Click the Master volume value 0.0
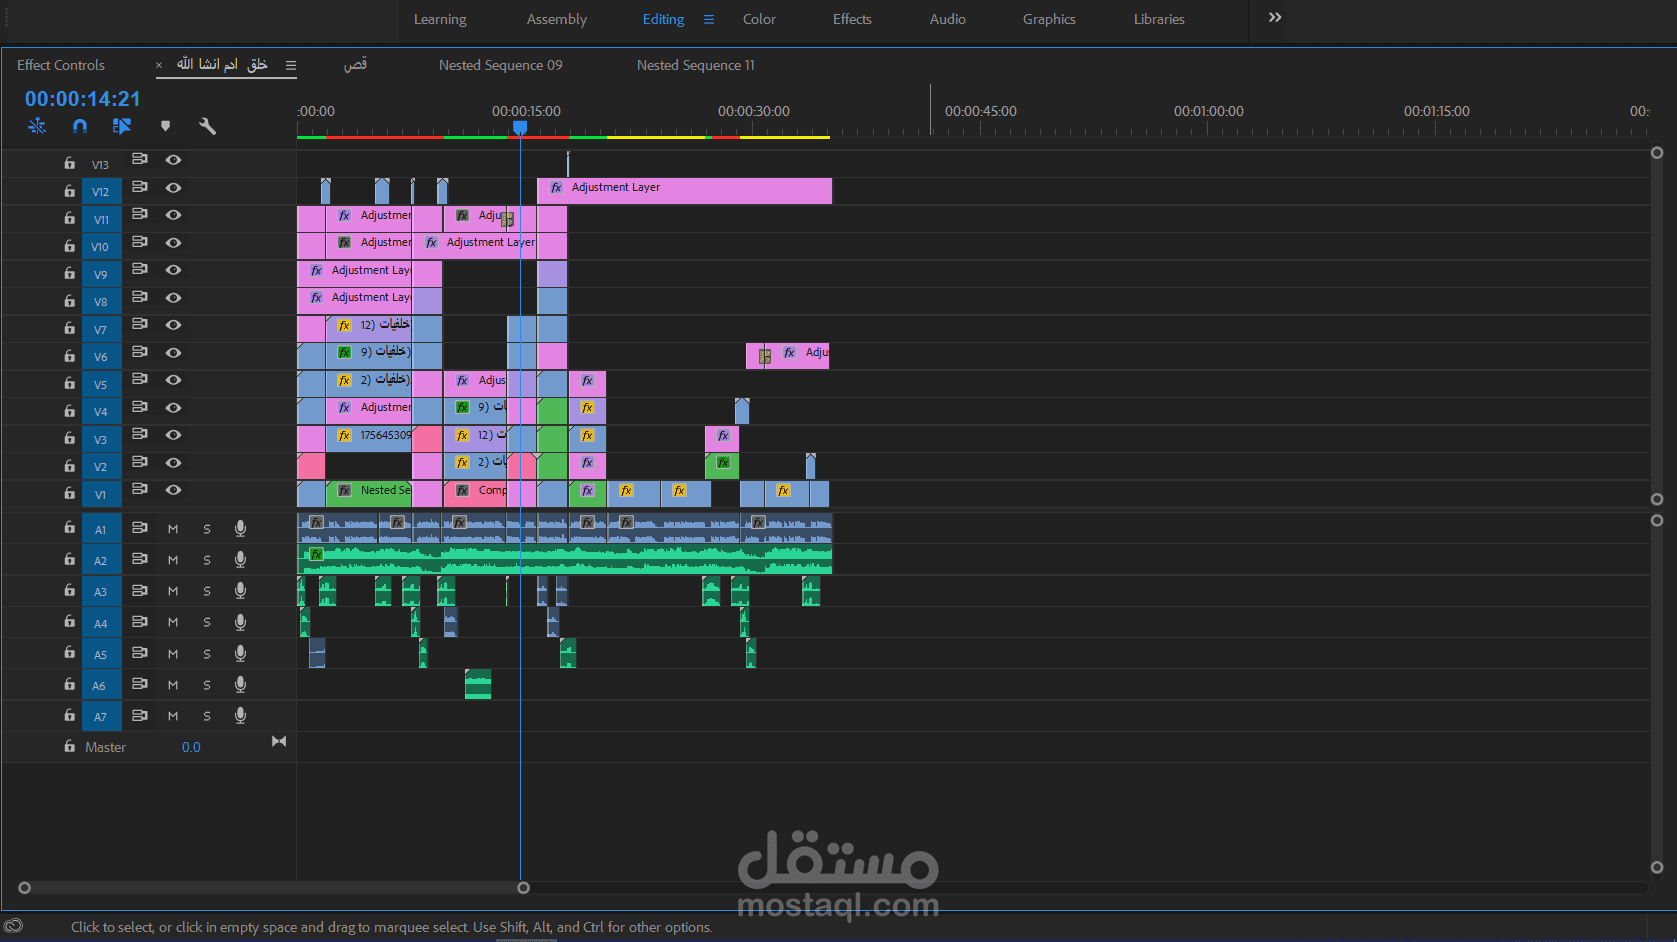 click(x=191, y=747)
